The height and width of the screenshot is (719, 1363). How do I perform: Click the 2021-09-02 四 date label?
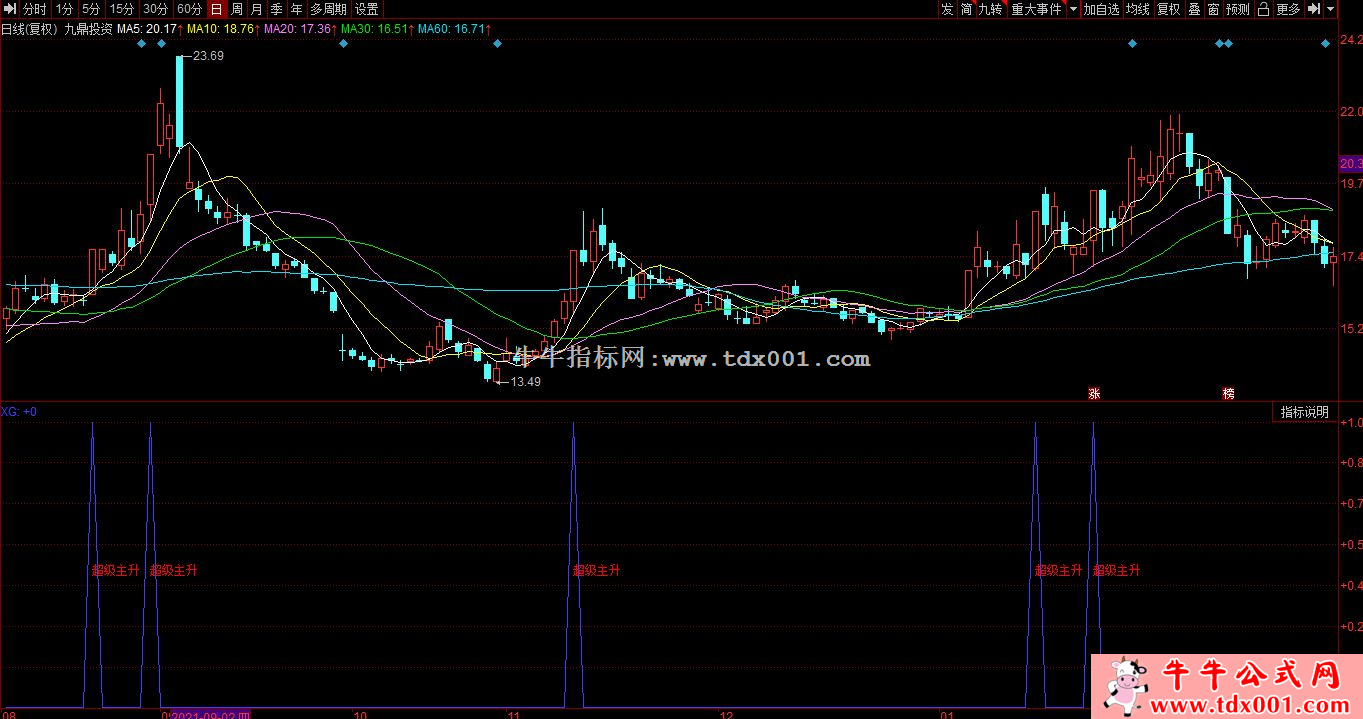pyautogui.click(x=209, y=714)
